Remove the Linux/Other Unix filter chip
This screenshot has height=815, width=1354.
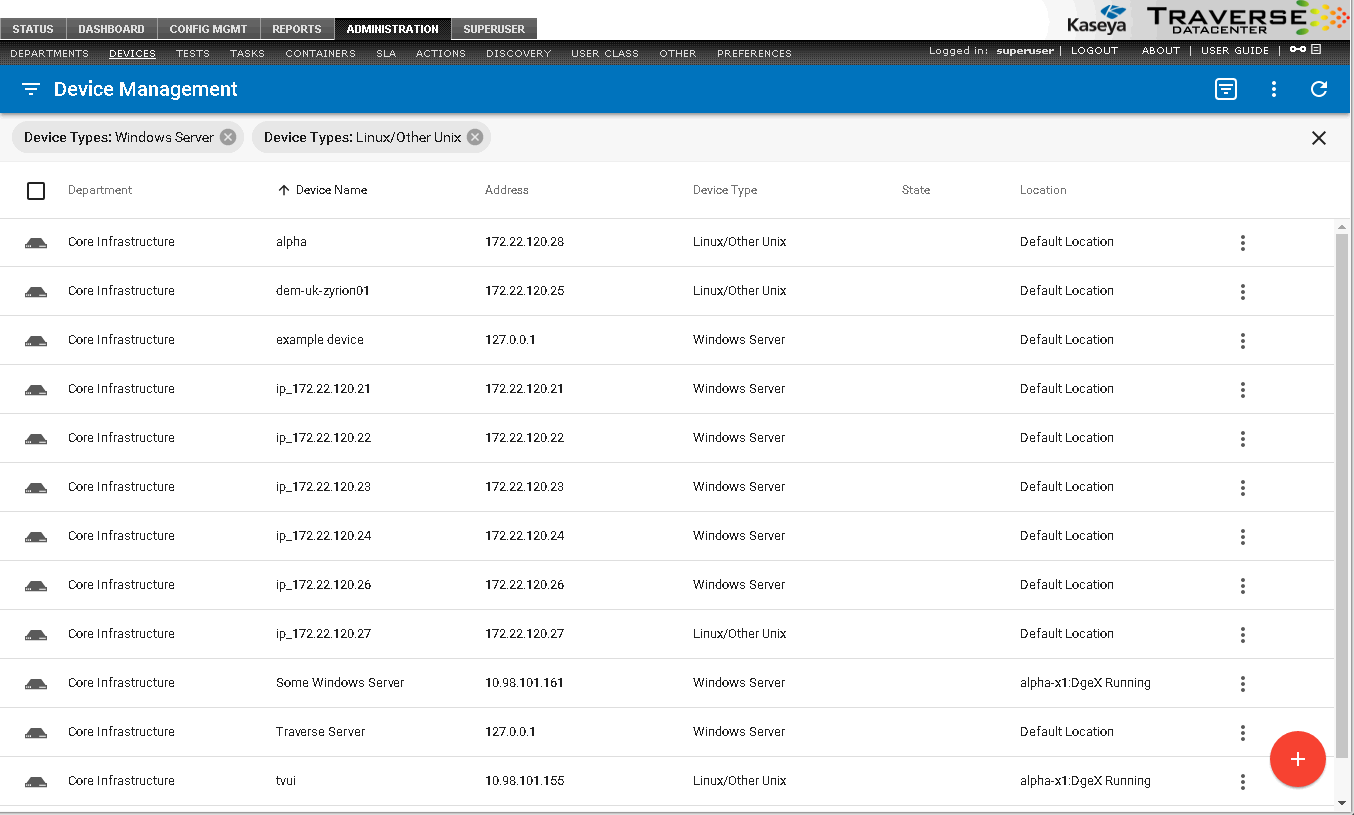click(475, 137)
